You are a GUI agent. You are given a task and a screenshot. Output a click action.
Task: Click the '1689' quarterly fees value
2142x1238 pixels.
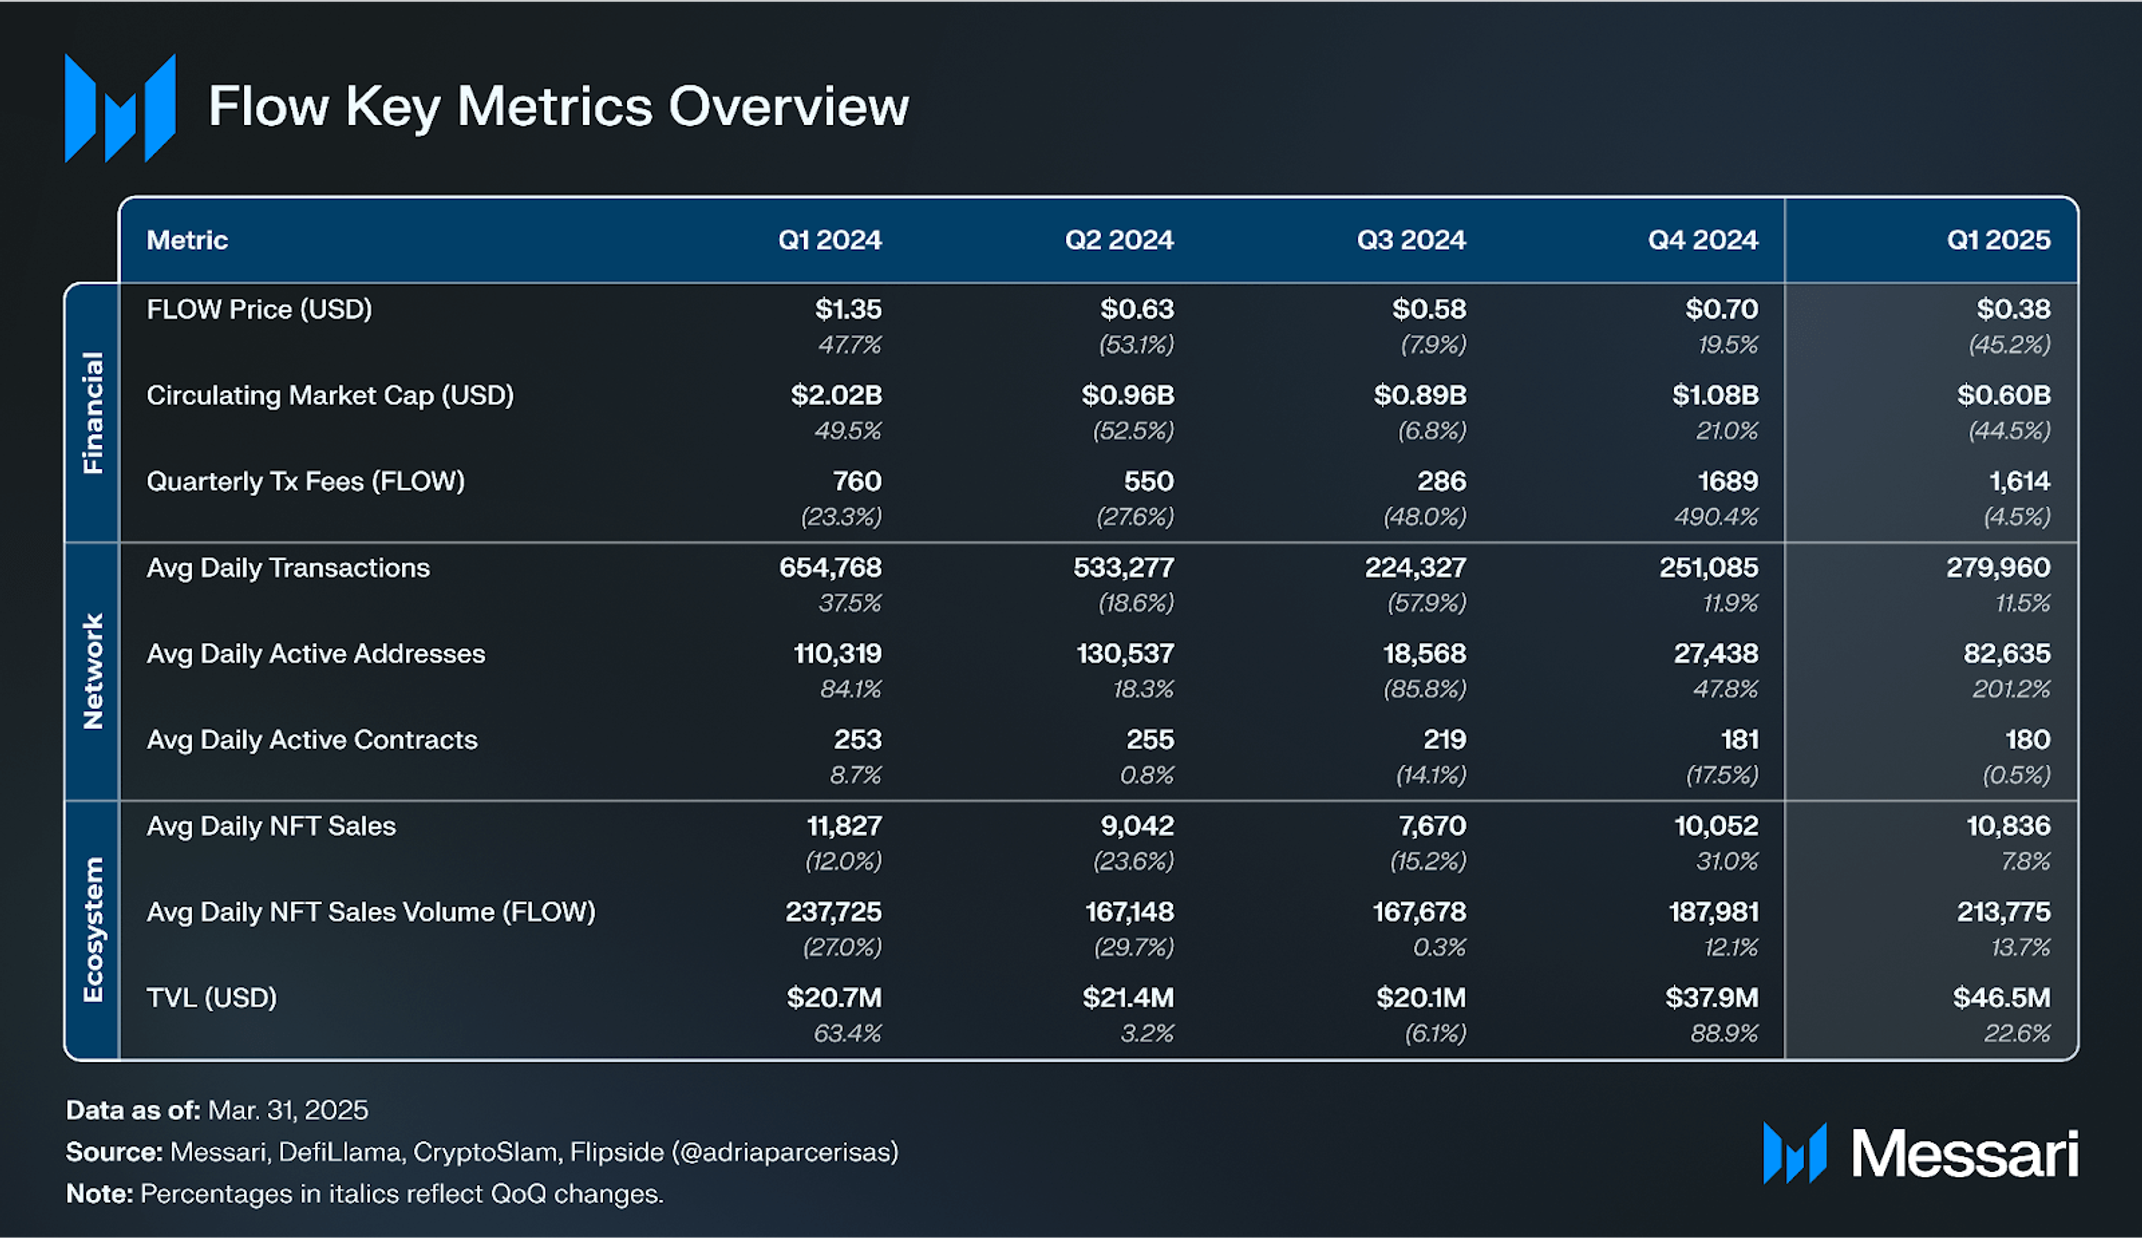[x=1727, y=482]
